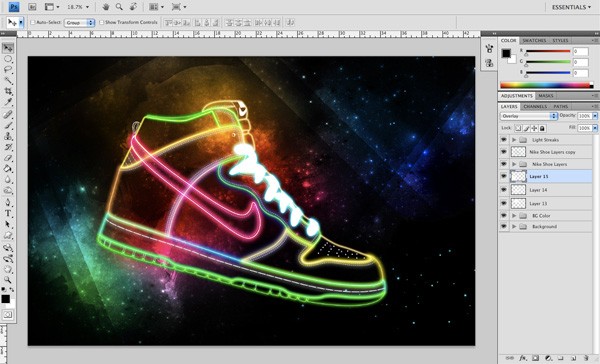Switch to the Paths tab
This screenshot has width=600, height=364.
click(561, 106)
